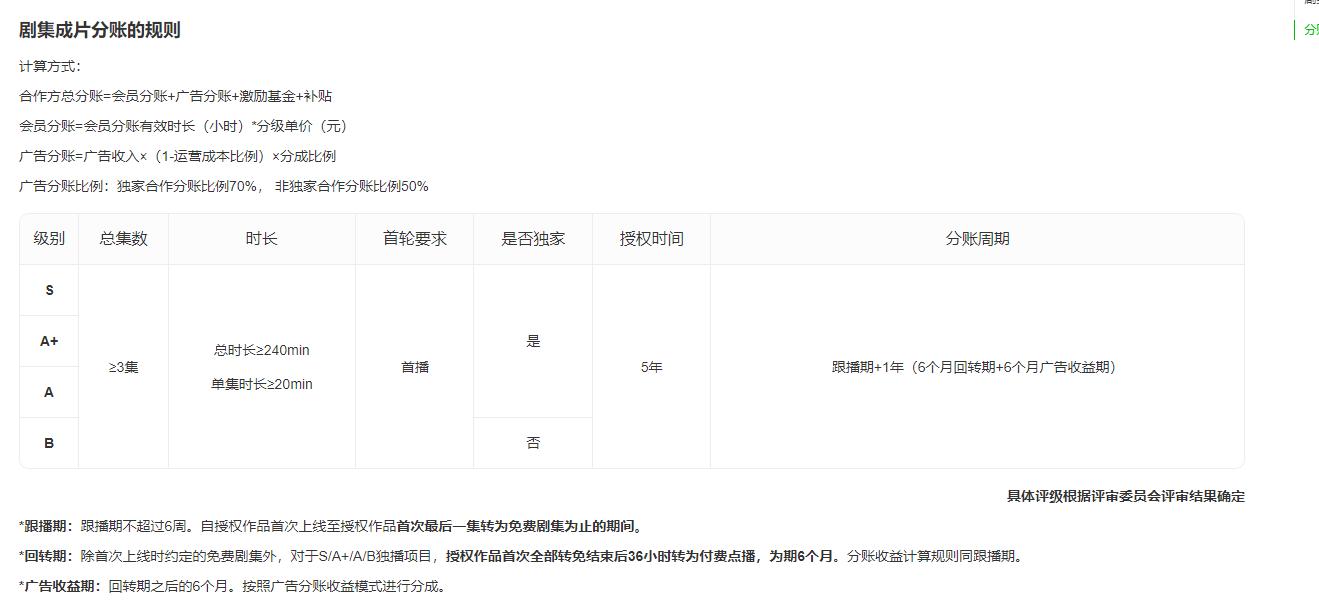The height and width of the screenshot is (606, 1319).
Task: Click the 是 cell under 是否独家
Action: [533, 340]
